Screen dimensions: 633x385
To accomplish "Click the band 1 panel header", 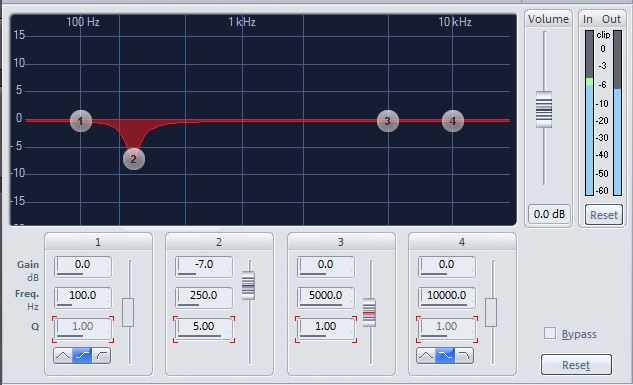I will point(98,242).
